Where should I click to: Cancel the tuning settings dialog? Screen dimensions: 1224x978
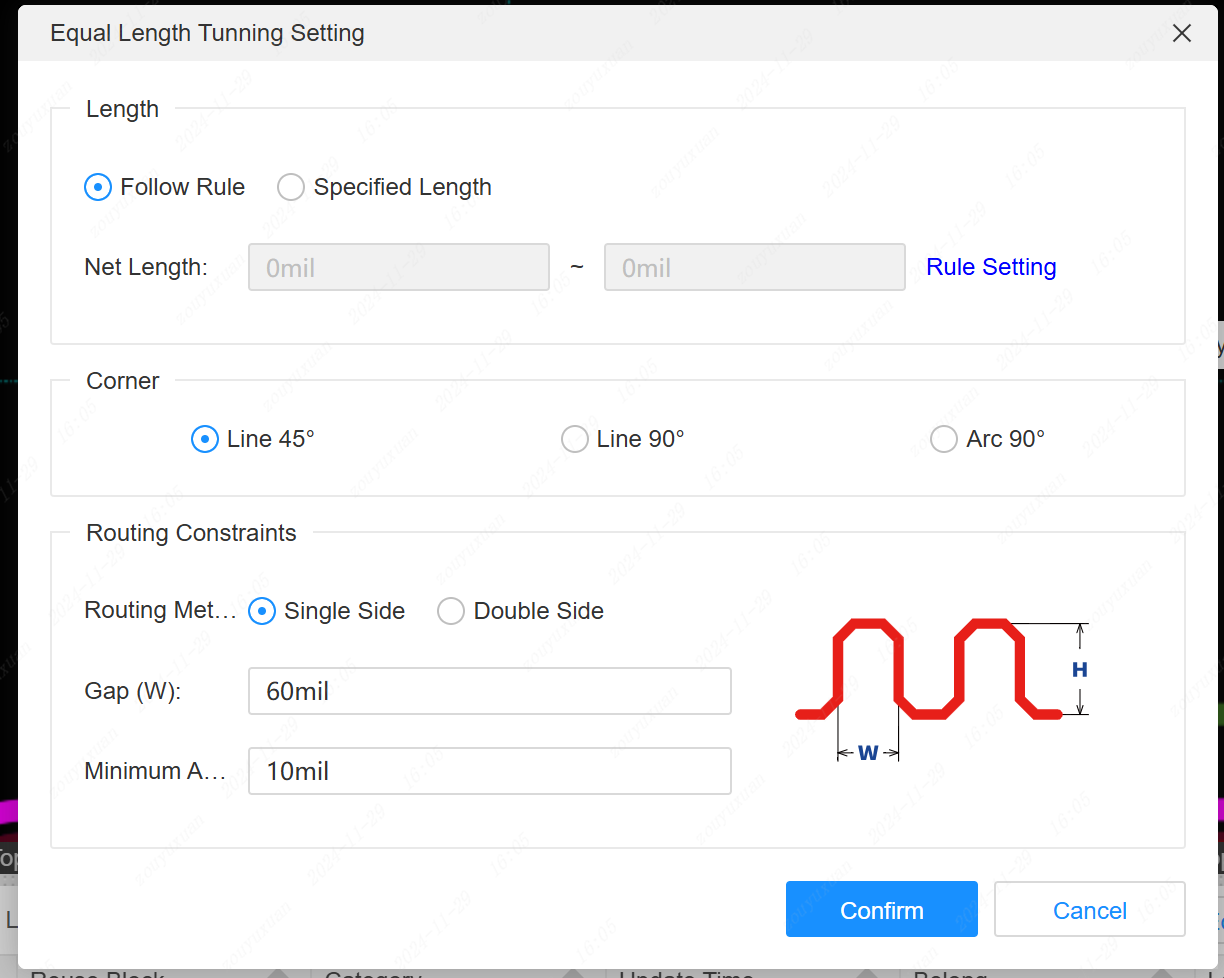coord(1089,910)
